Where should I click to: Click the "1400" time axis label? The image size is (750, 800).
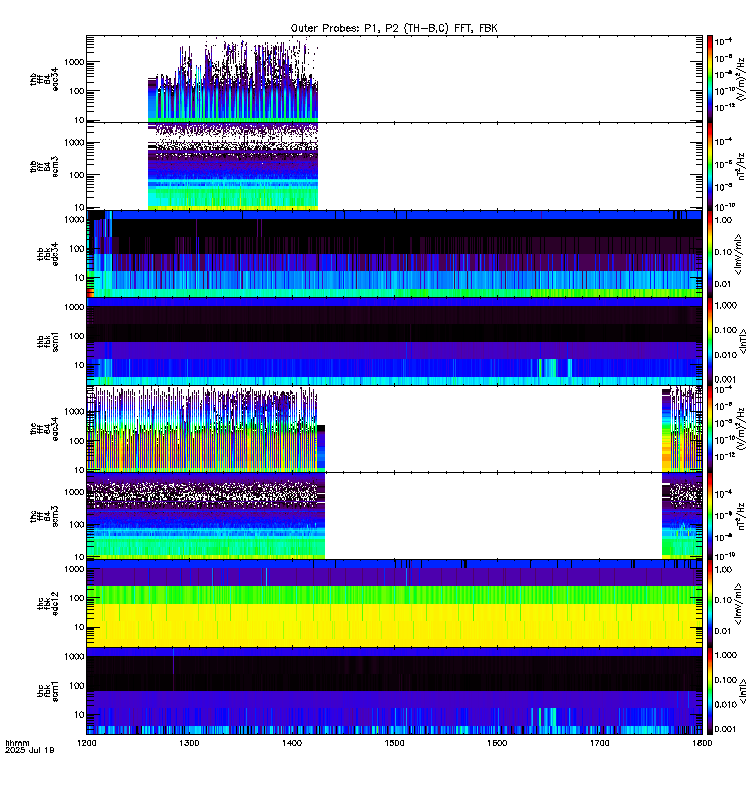tap(292, 743)
